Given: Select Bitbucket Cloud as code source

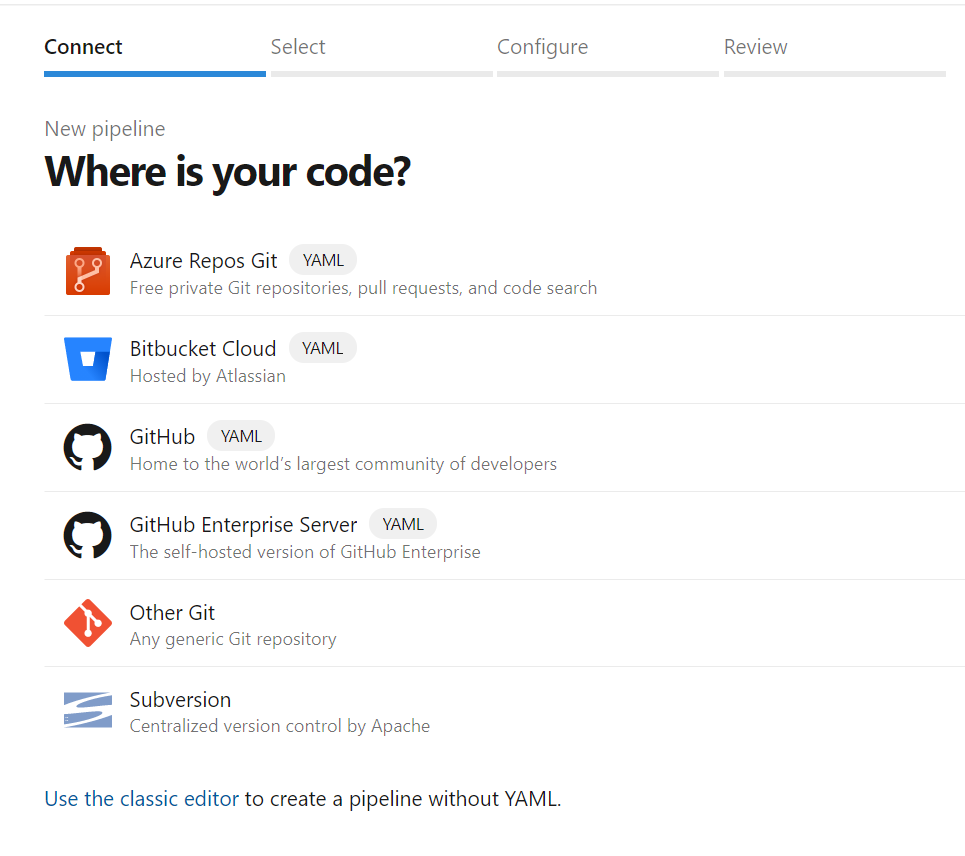Looking at the screenshot, I should coord(202,349).
